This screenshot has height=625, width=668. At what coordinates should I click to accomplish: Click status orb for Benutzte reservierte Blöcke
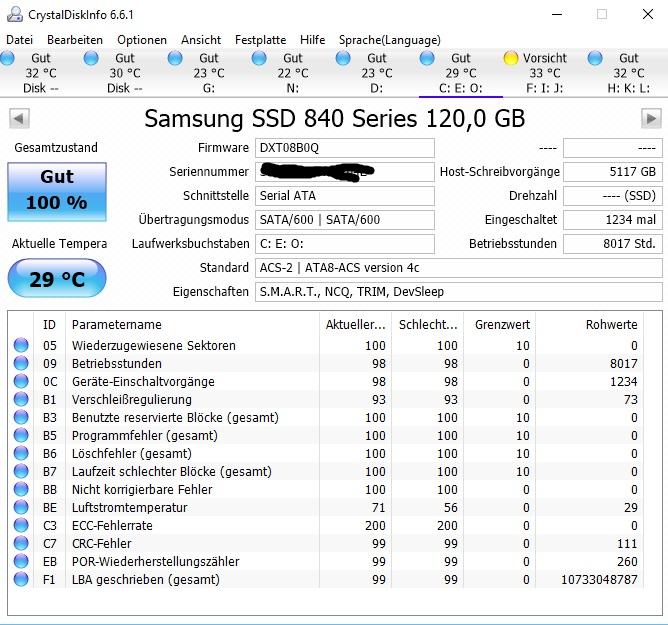(x=21, y=417)
